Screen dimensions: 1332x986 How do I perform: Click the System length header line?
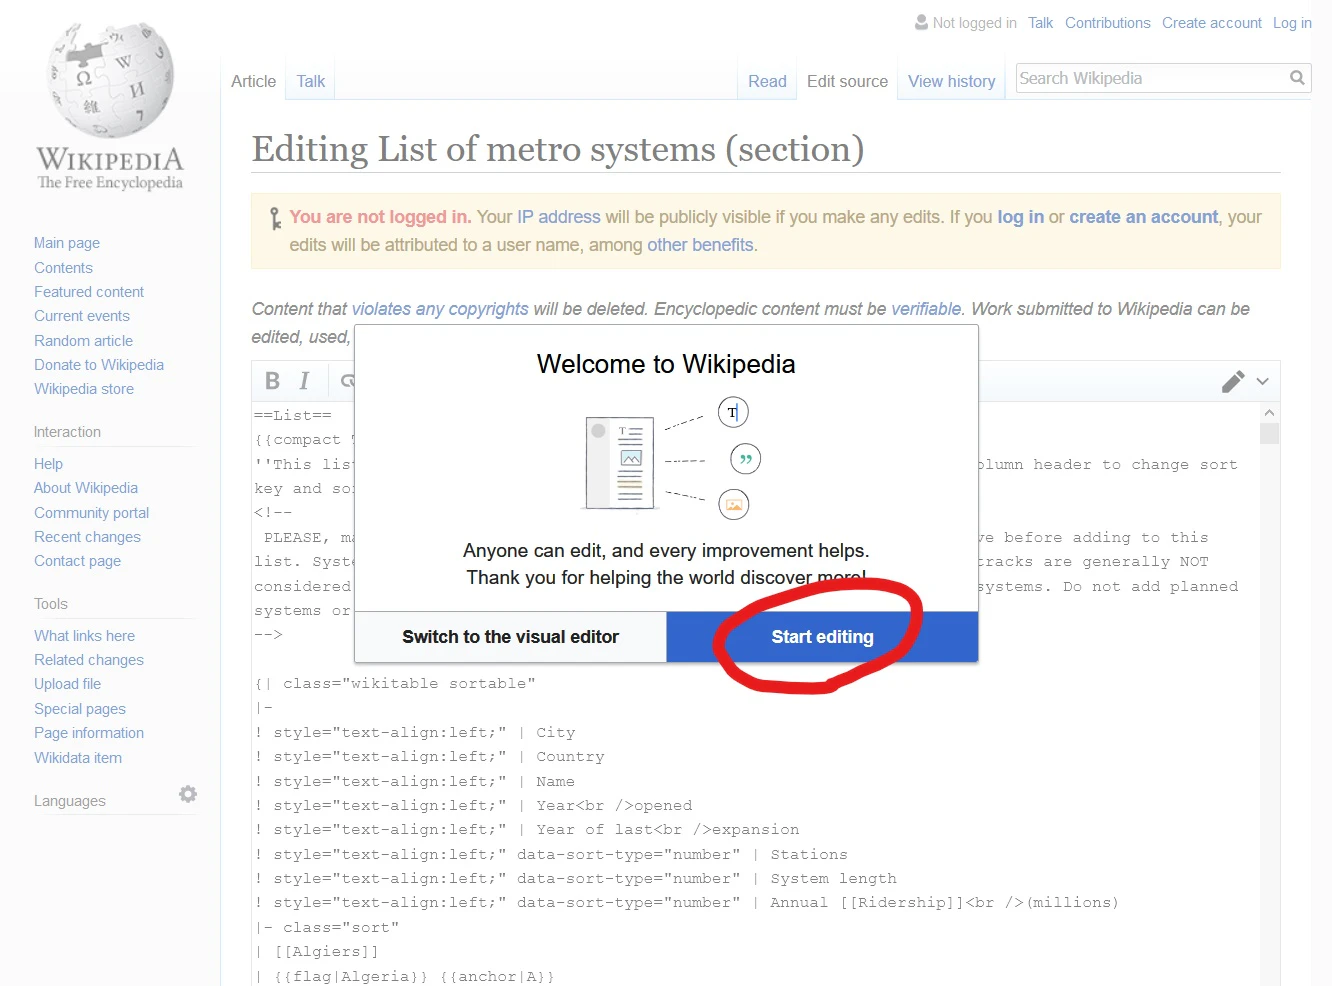pyautogui.click(x=577, y=879)
